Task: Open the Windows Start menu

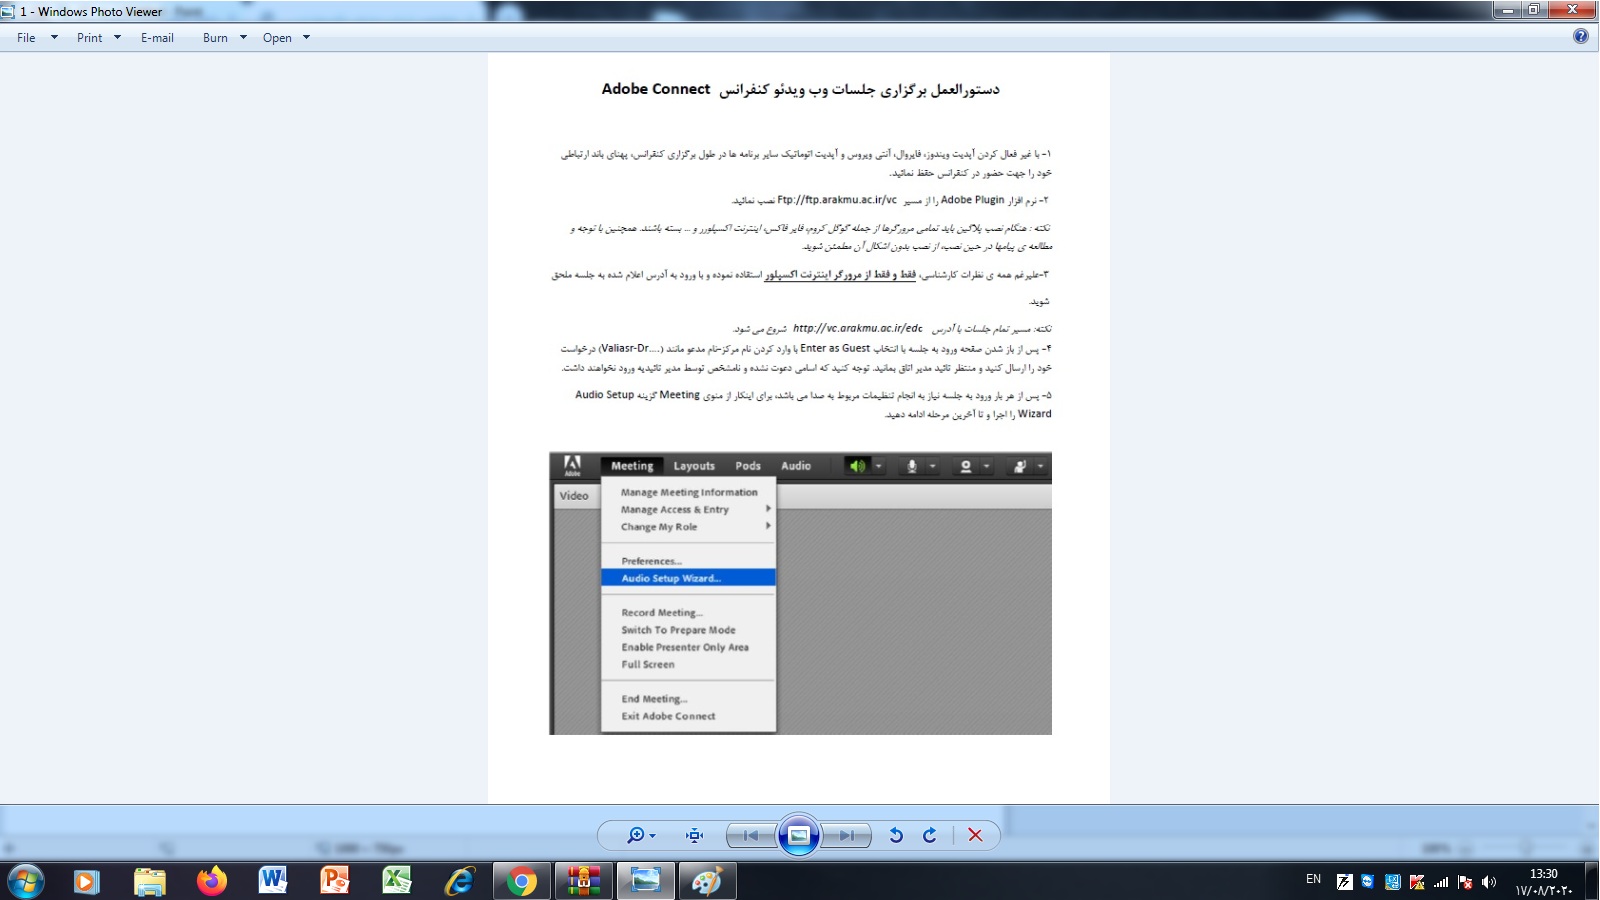Action: 25,881
